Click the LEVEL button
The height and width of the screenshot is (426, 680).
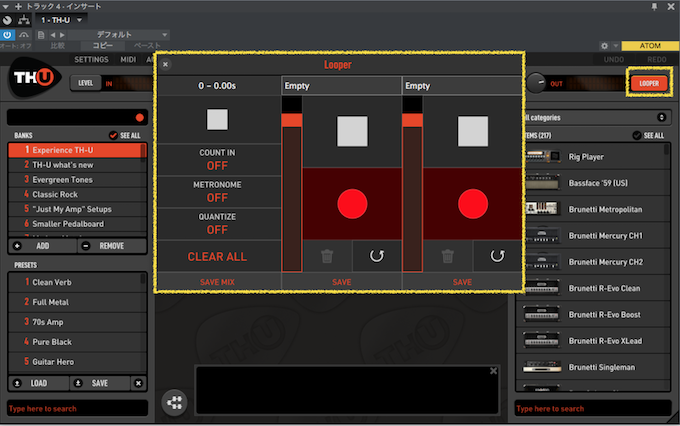coord(85,83)
